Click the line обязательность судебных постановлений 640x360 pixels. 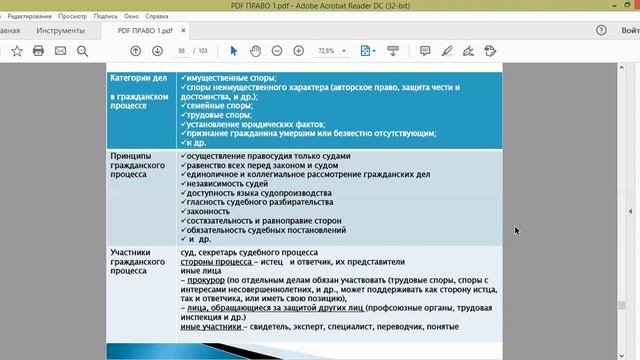264,230
